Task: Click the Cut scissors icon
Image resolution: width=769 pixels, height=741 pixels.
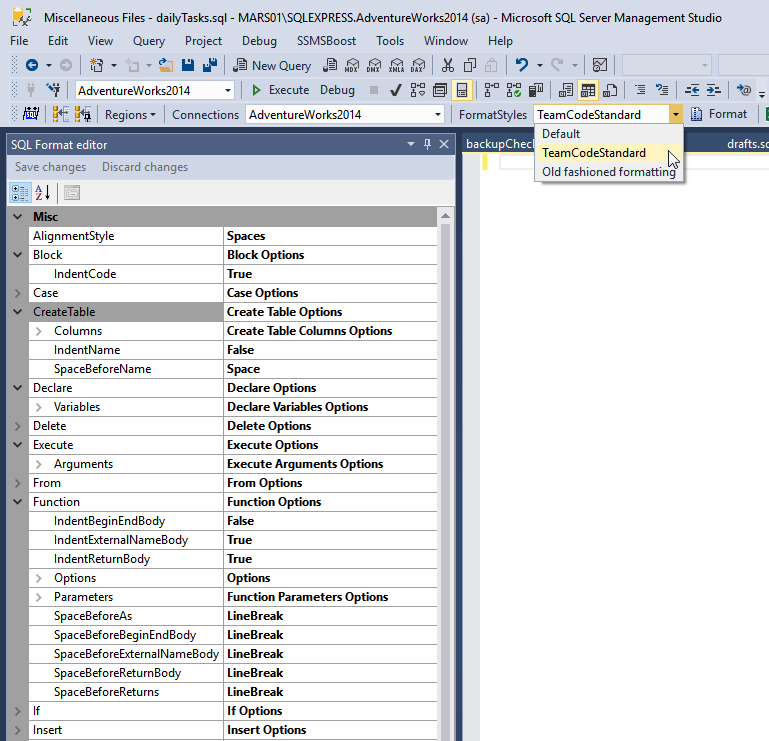Action: 448,65
